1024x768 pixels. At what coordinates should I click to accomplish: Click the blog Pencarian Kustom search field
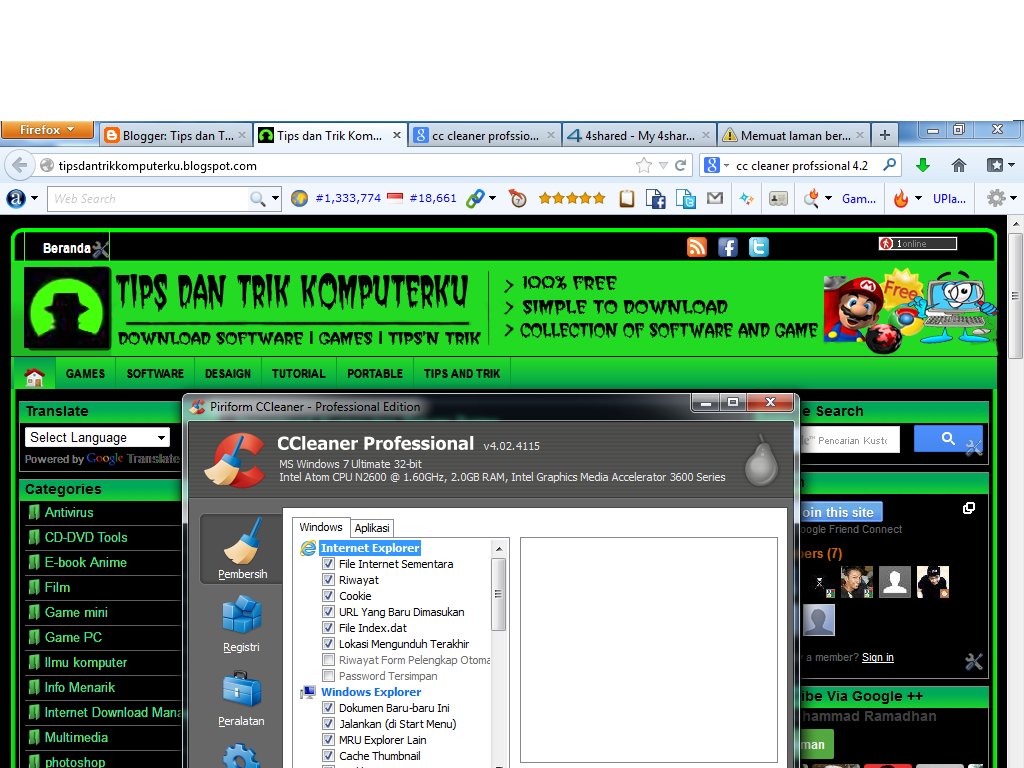850,440
